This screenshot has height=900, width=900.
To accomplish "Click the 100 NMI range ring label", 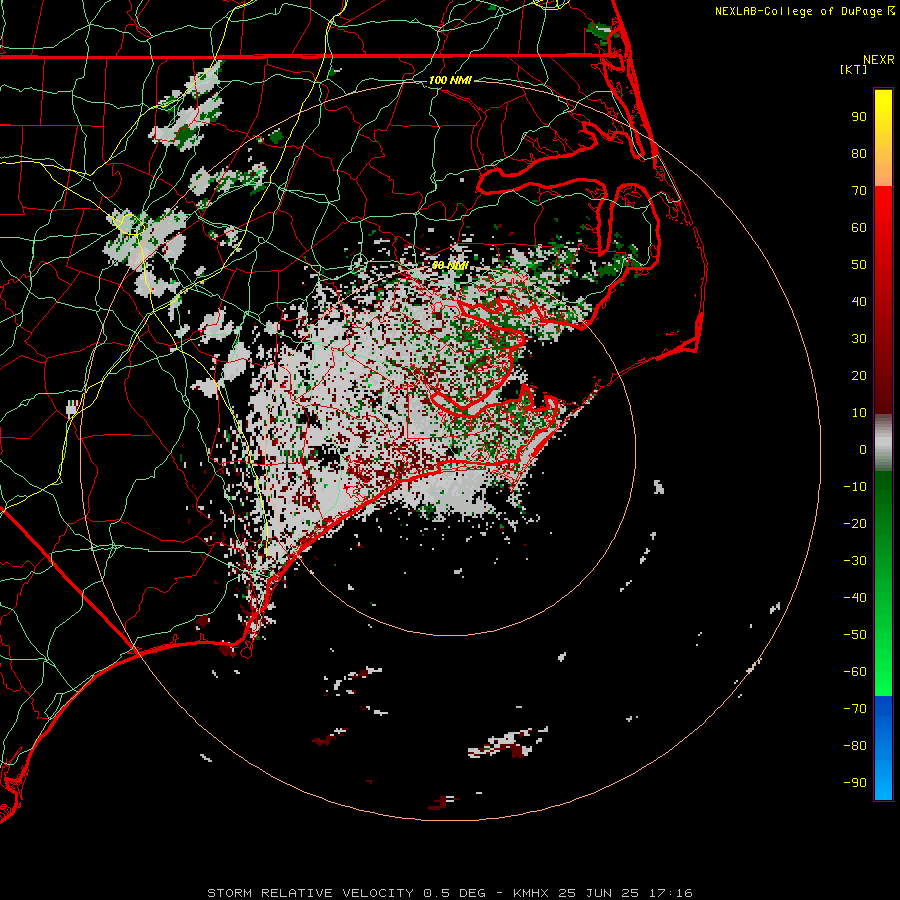I will pos(450,80).
